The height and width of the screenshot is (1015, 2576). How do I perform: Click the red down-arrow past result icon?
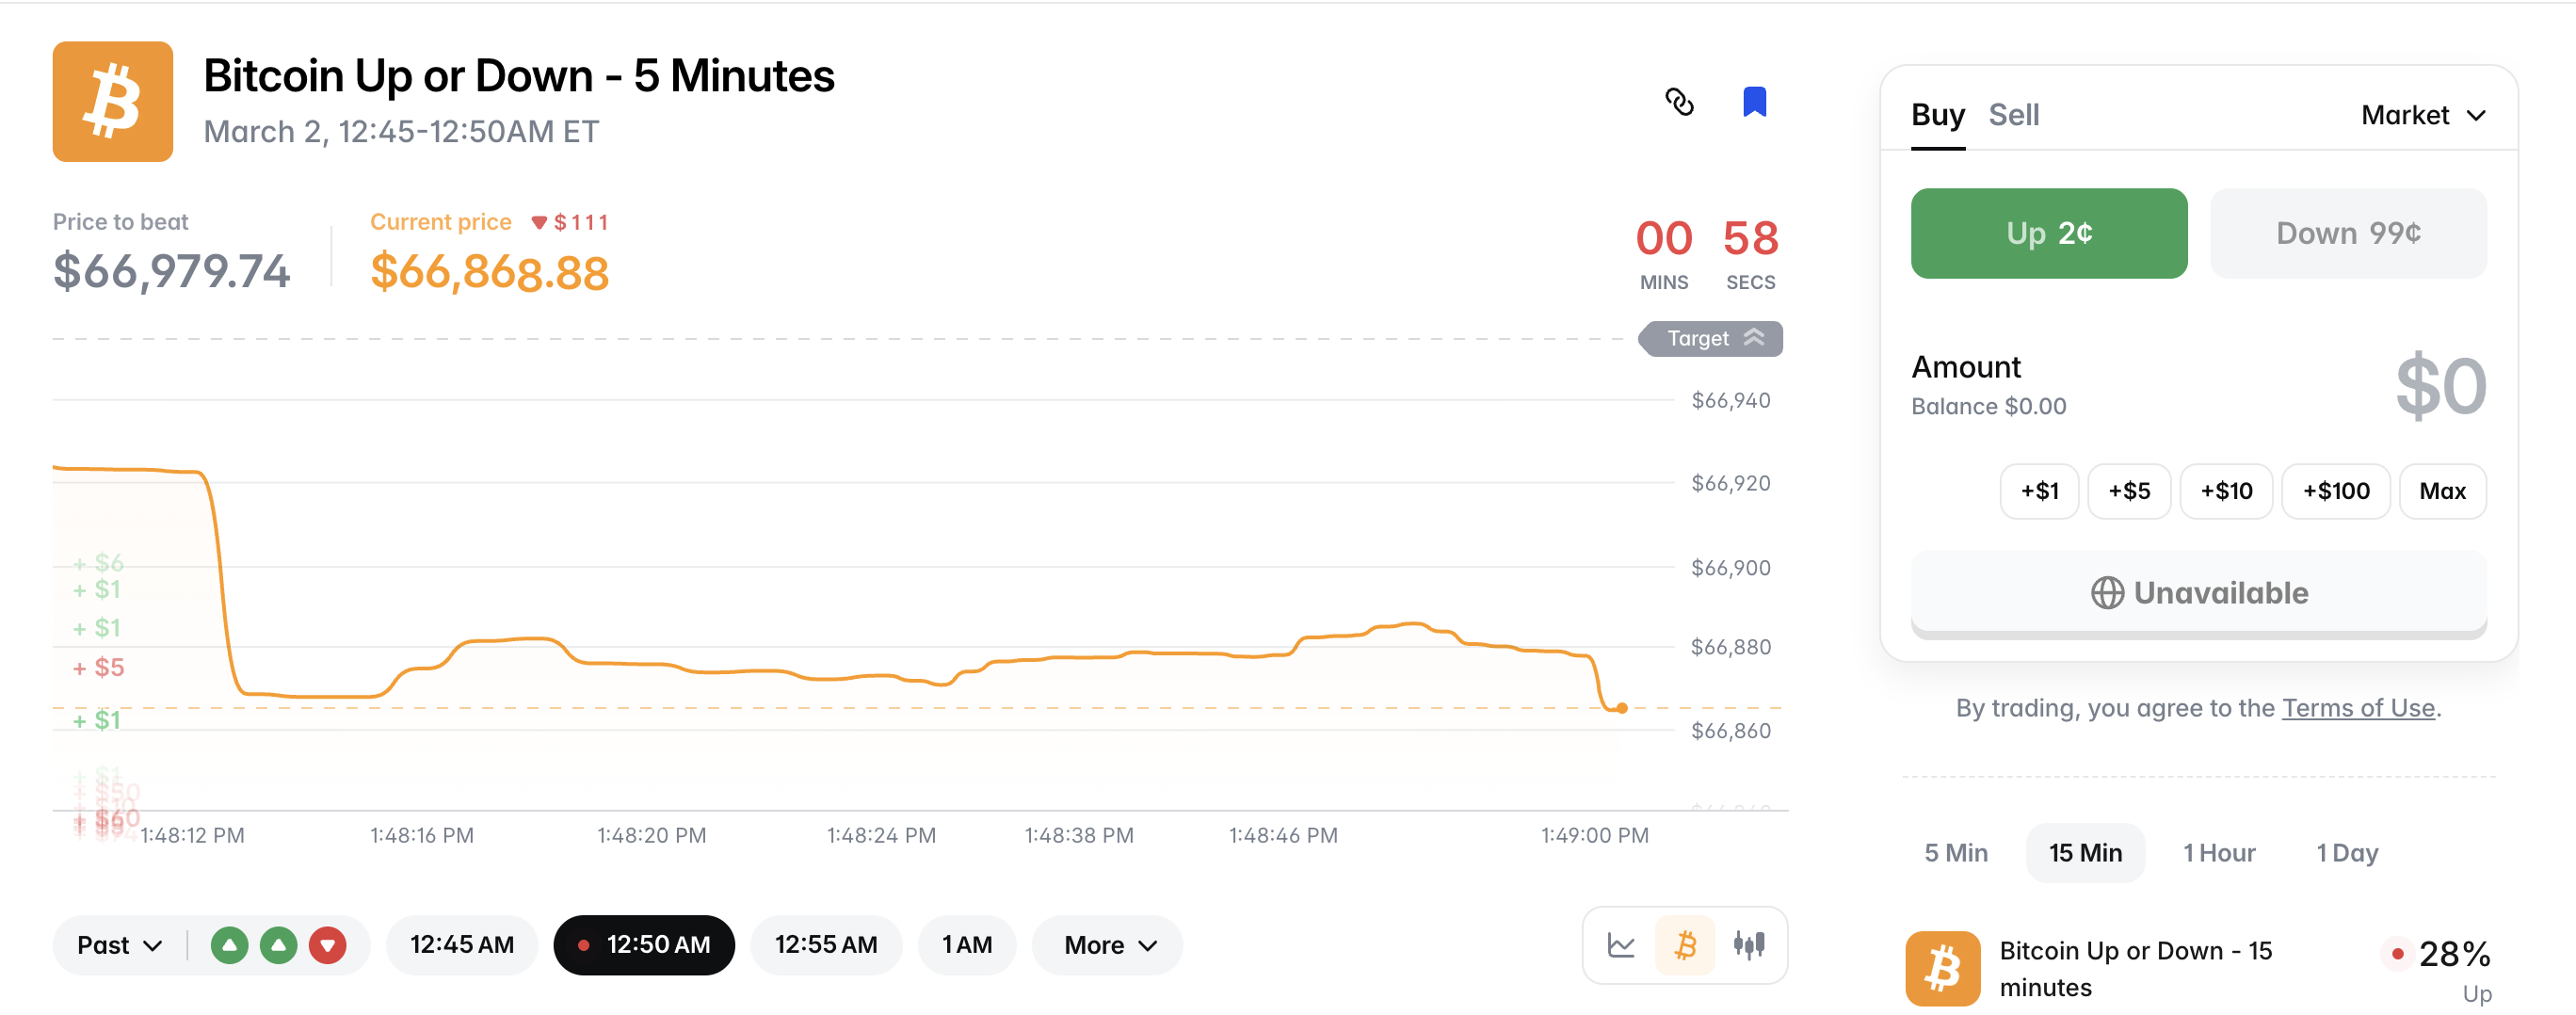tap(327, 945)
